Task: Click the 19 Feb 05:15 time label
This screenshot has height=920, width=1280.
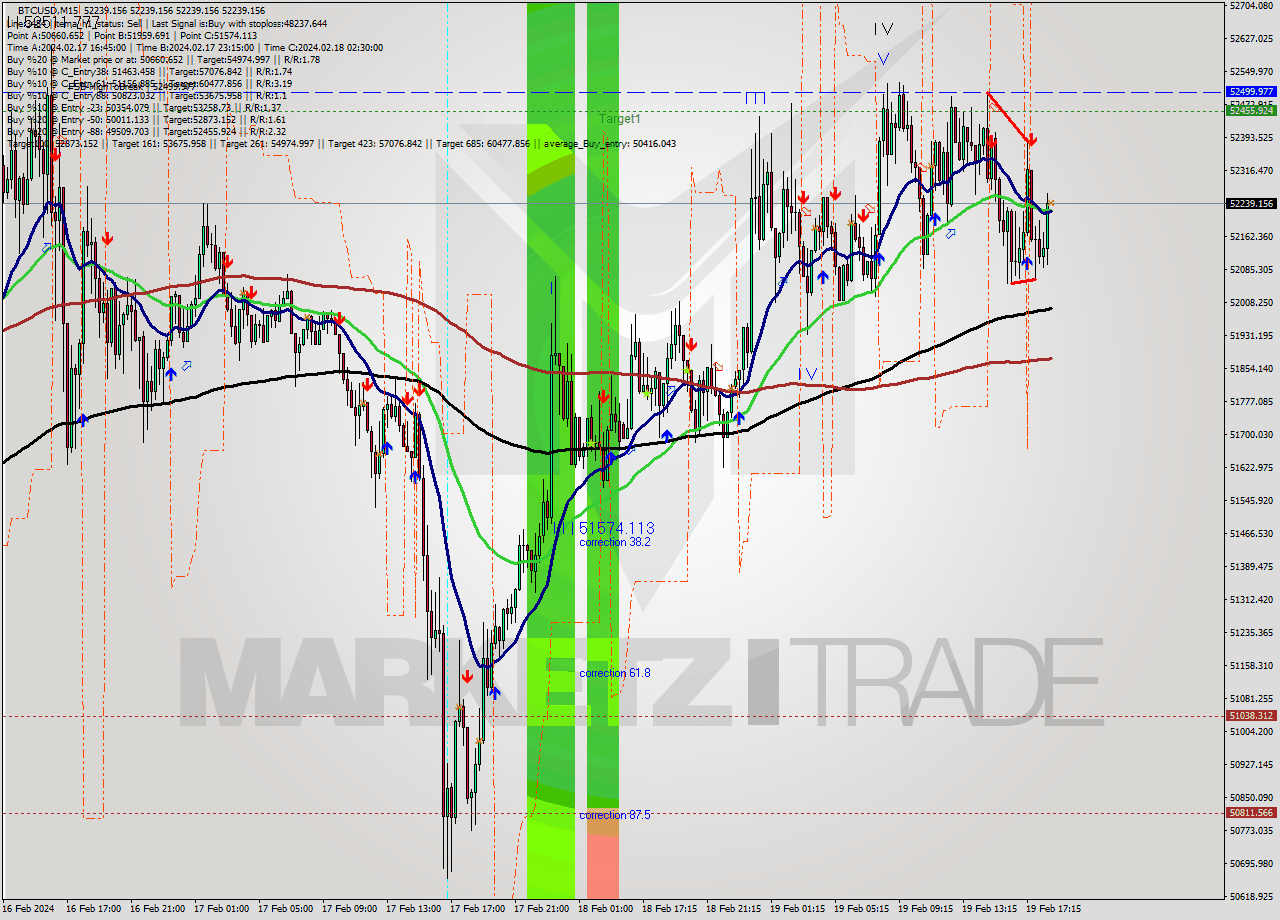Action: [x=860, y=909]
